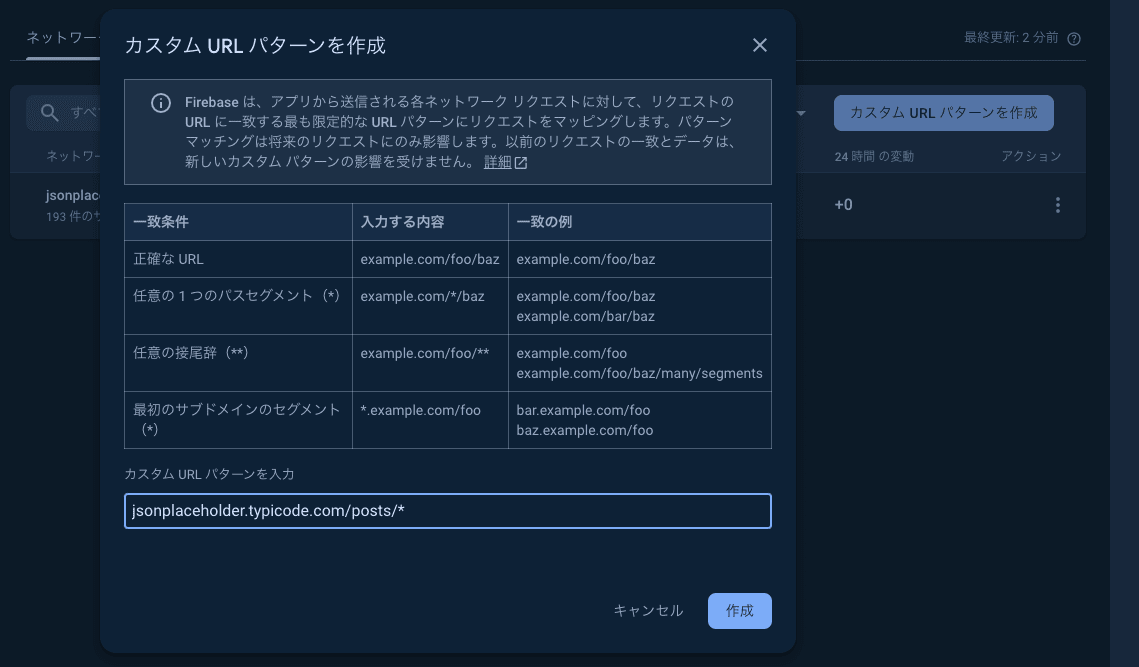Click the +0 value in 24 時間の変動 column
The height and width of the screenshot is (667, 1139).
tap(843, 205)
